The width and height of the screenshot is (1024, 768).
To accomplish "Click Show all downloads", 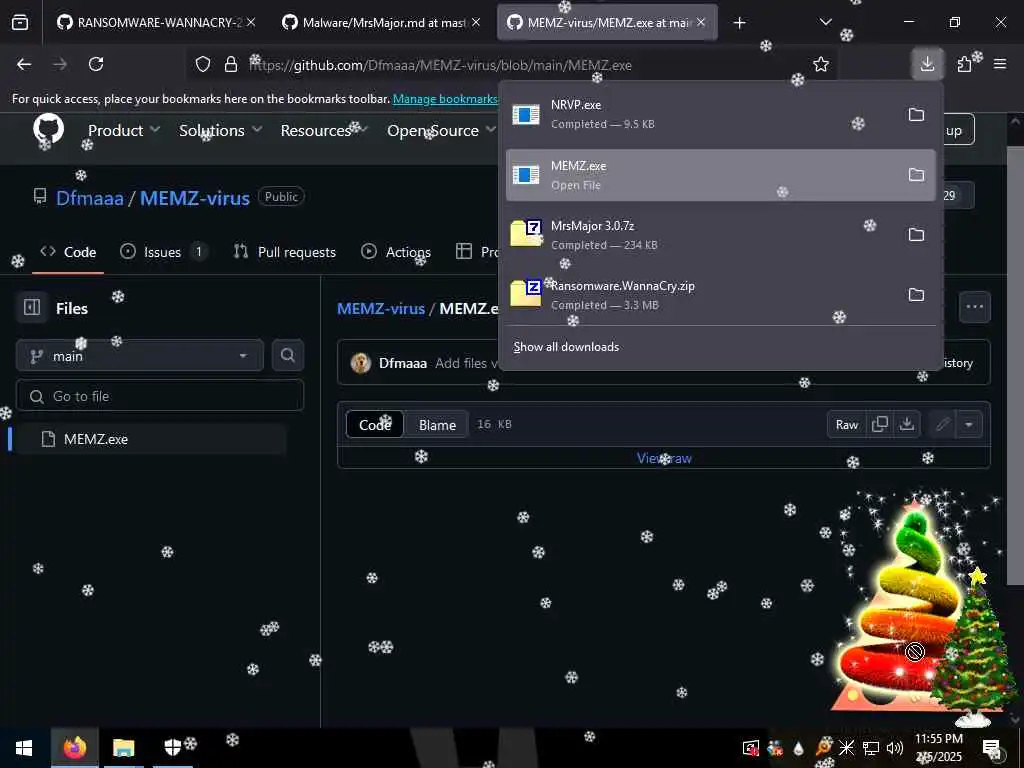I will pyautogui.click(x=566, y=347).
